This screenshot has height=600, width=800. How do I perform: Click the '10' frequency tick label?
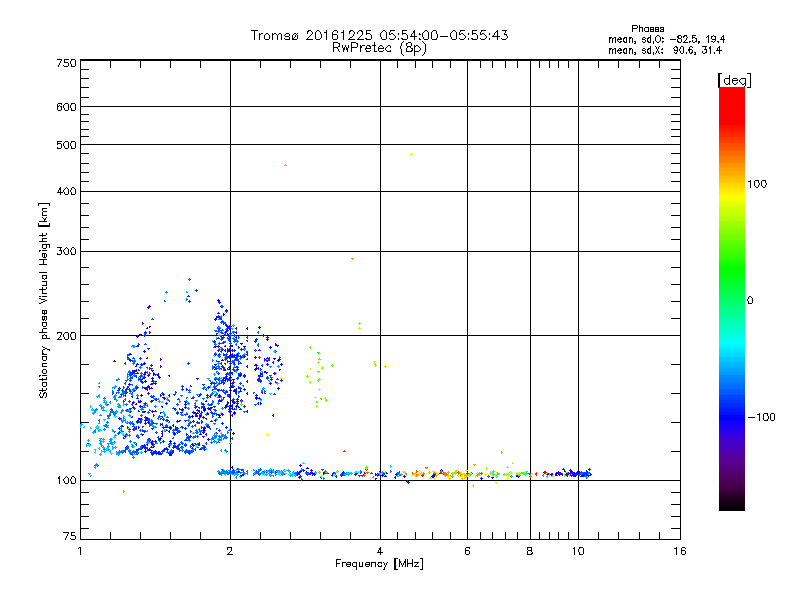tap(578, 551)
